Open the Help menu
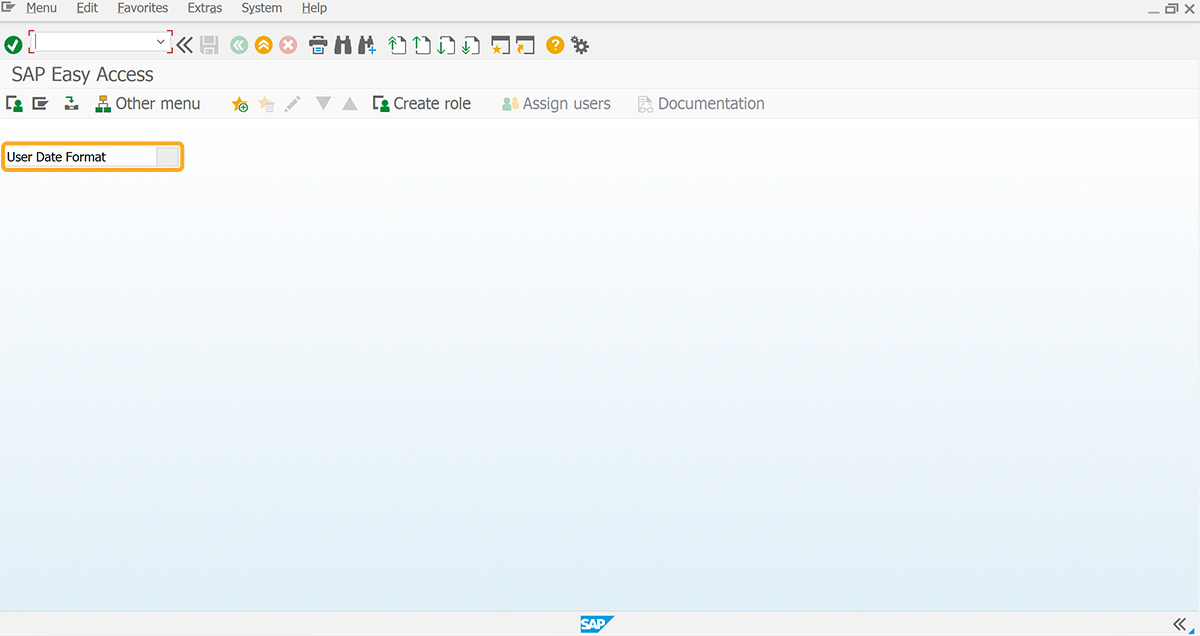The width and height of the screenshot is (1200, 636). coord(314,8)
